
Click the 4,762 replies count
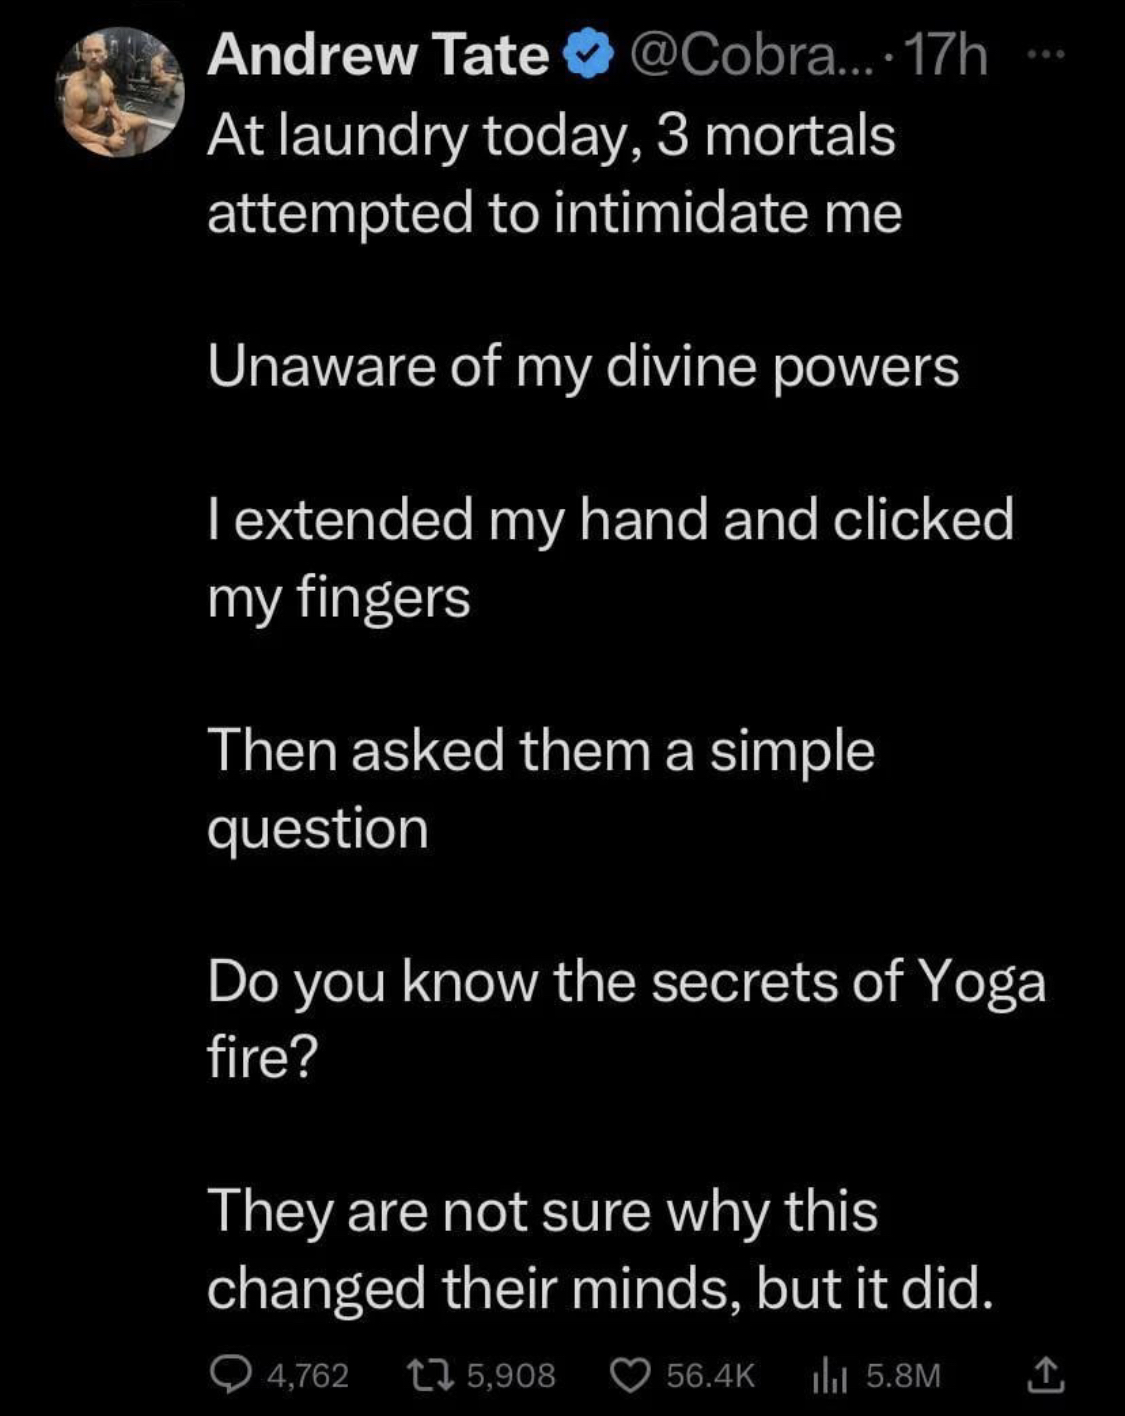click(x=308, y=1376)
